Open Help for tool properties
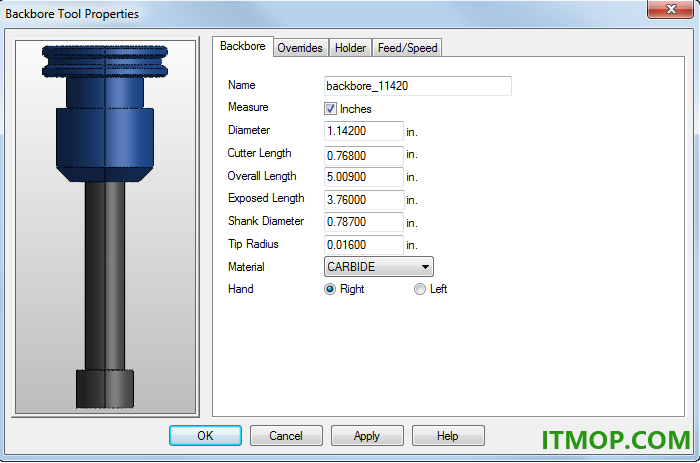 (448, 436)
